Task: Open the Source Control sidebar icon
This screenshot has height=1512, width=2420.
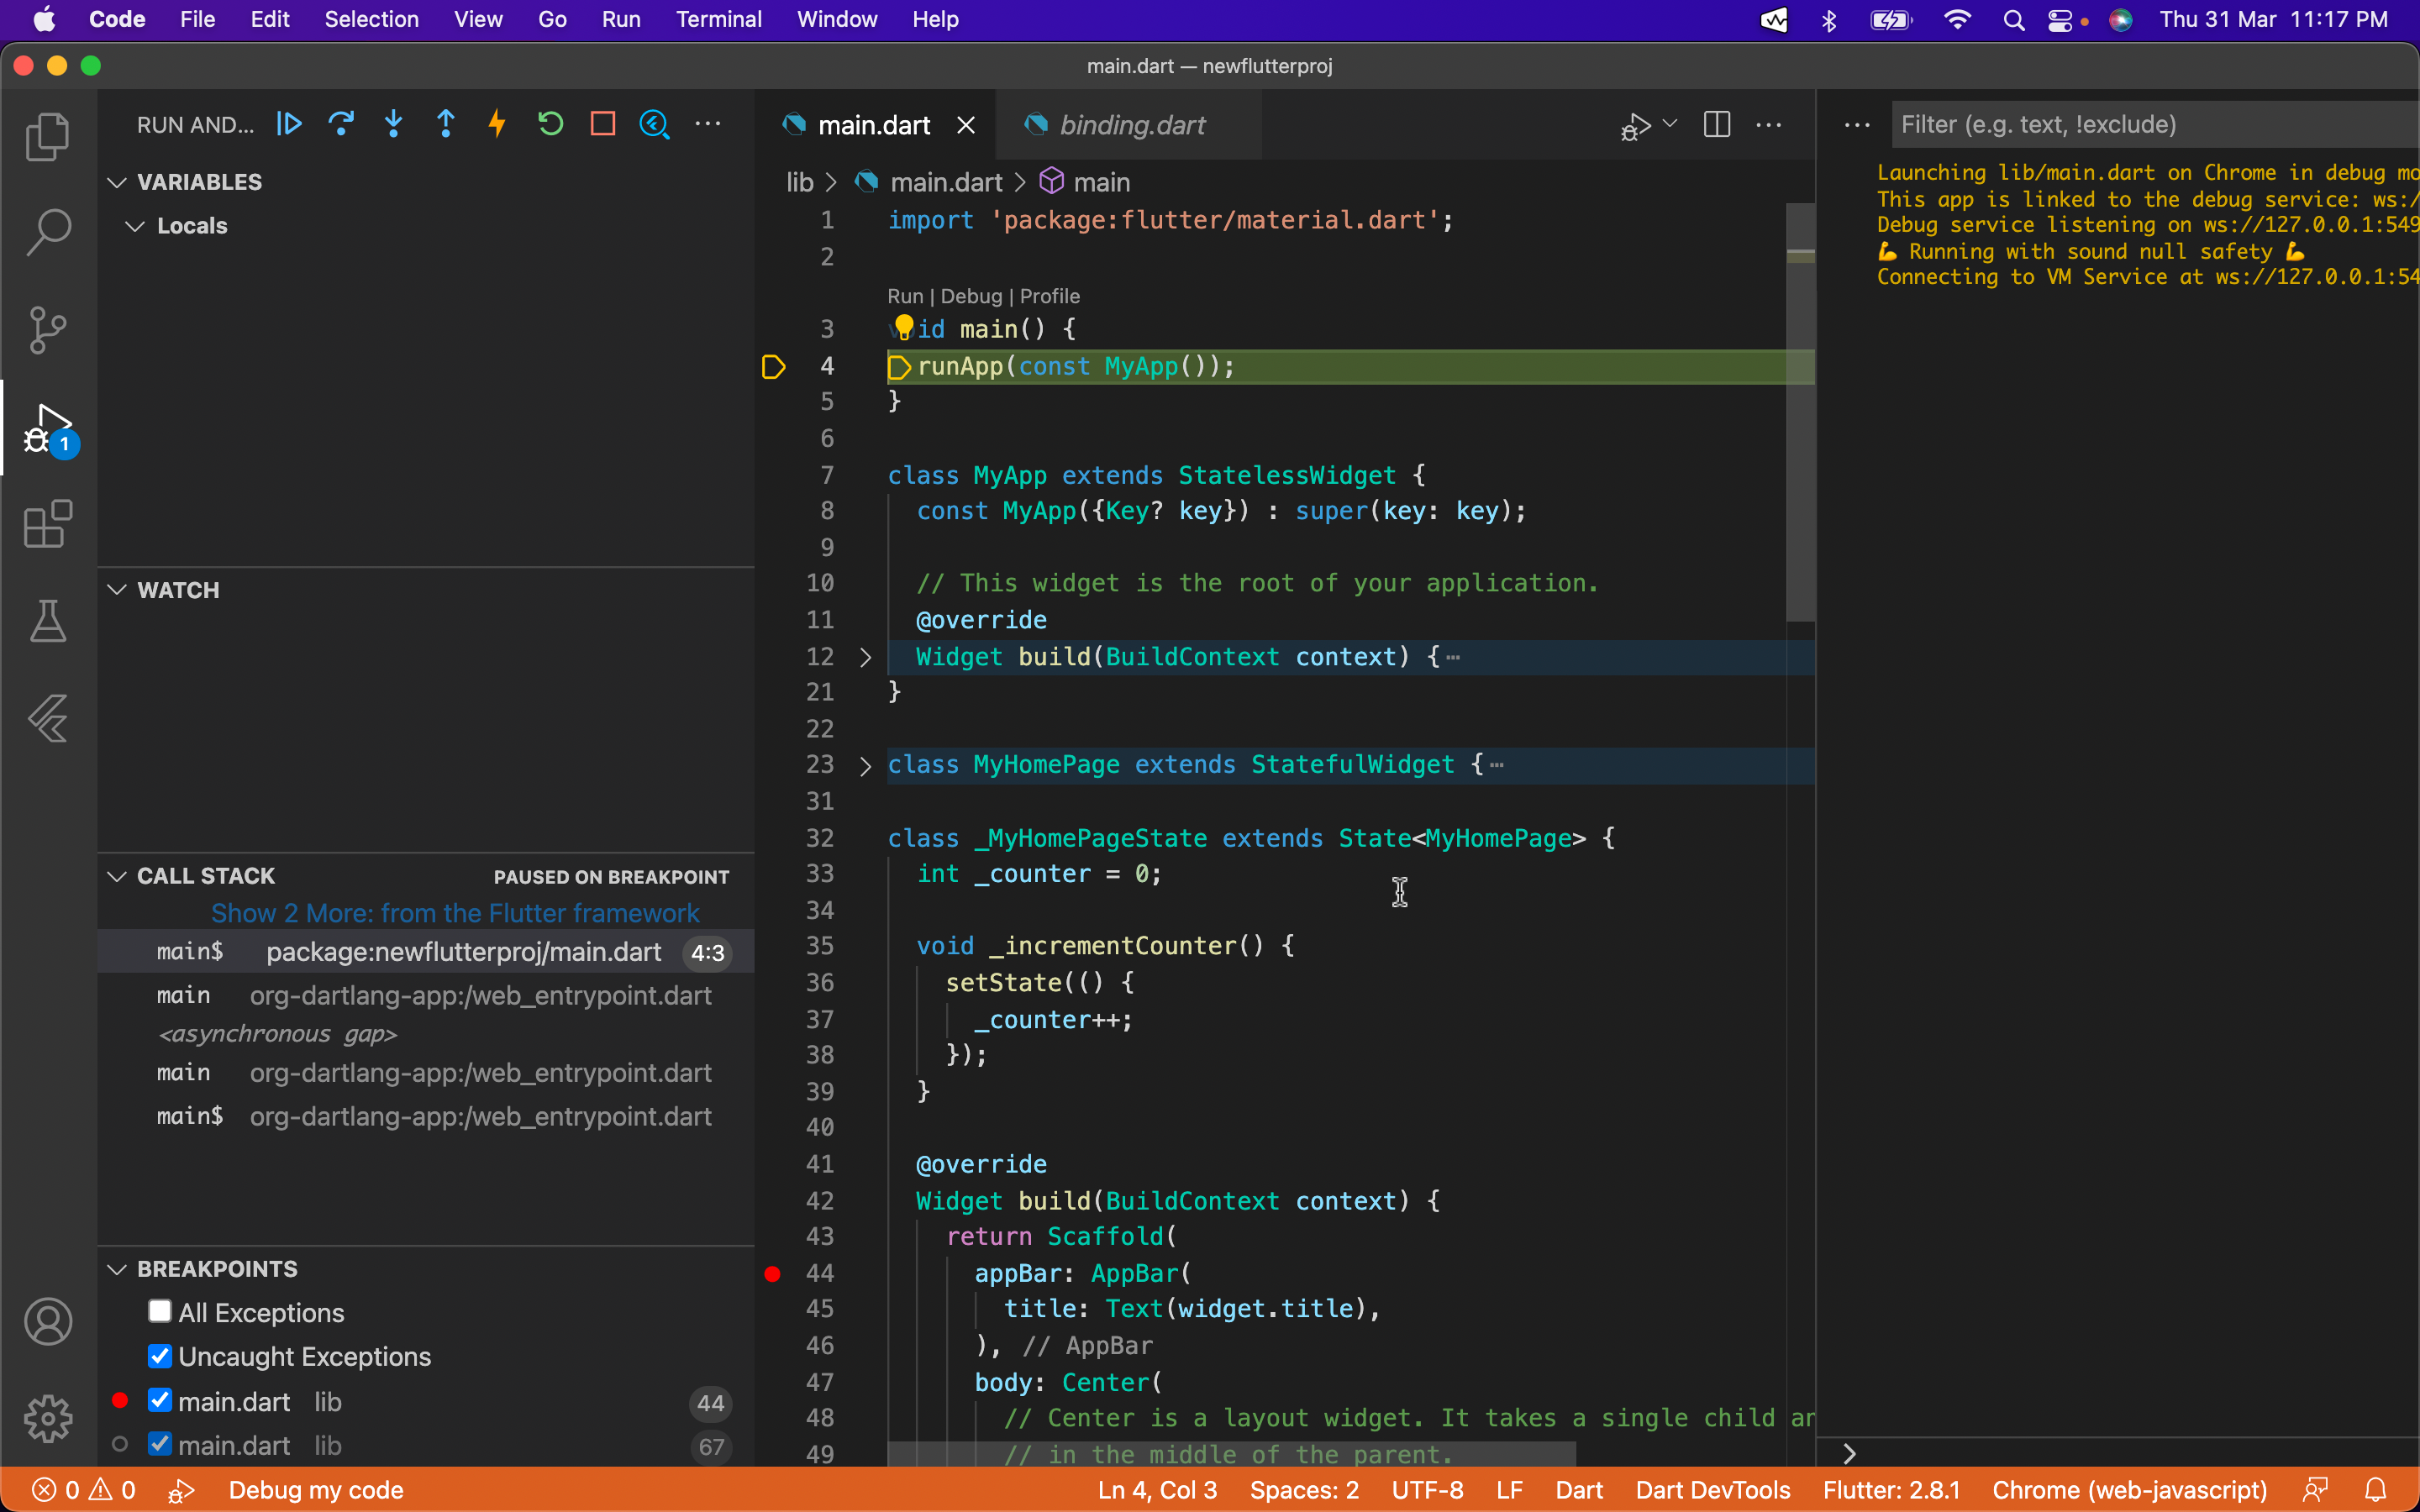Action: point(47,330)
